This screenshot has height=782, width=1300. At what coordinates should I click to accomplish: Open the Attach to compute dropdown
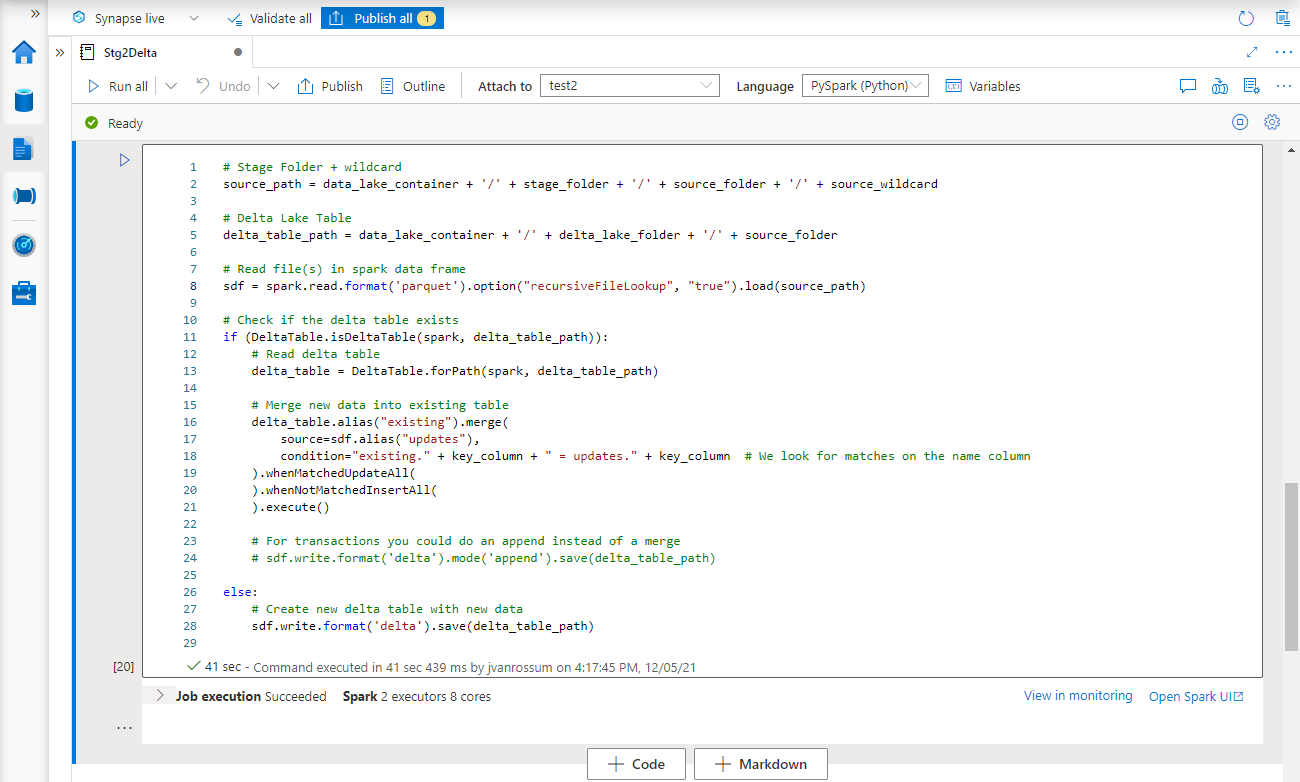(629, 85)
